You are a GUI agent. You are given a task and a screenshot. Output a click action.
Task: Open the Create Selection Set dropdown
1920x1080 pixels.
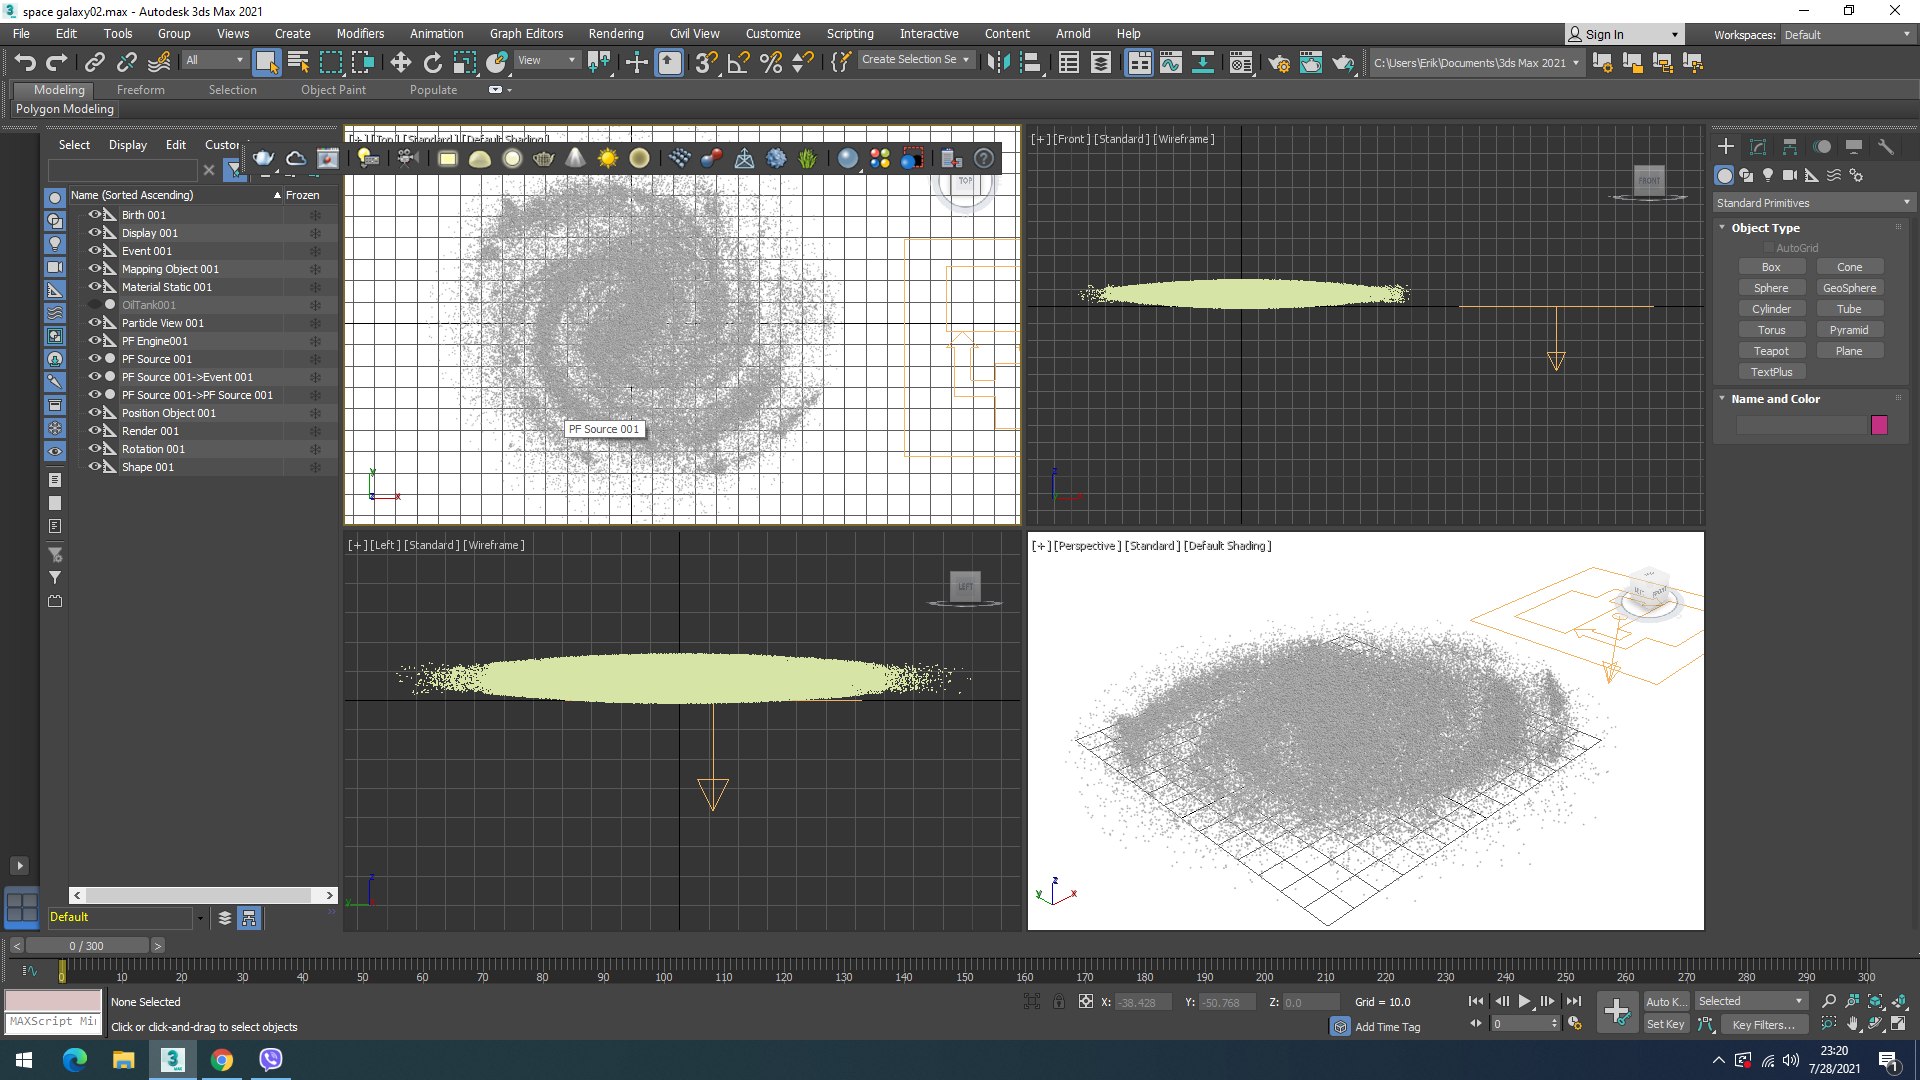[x=915, y=60]
